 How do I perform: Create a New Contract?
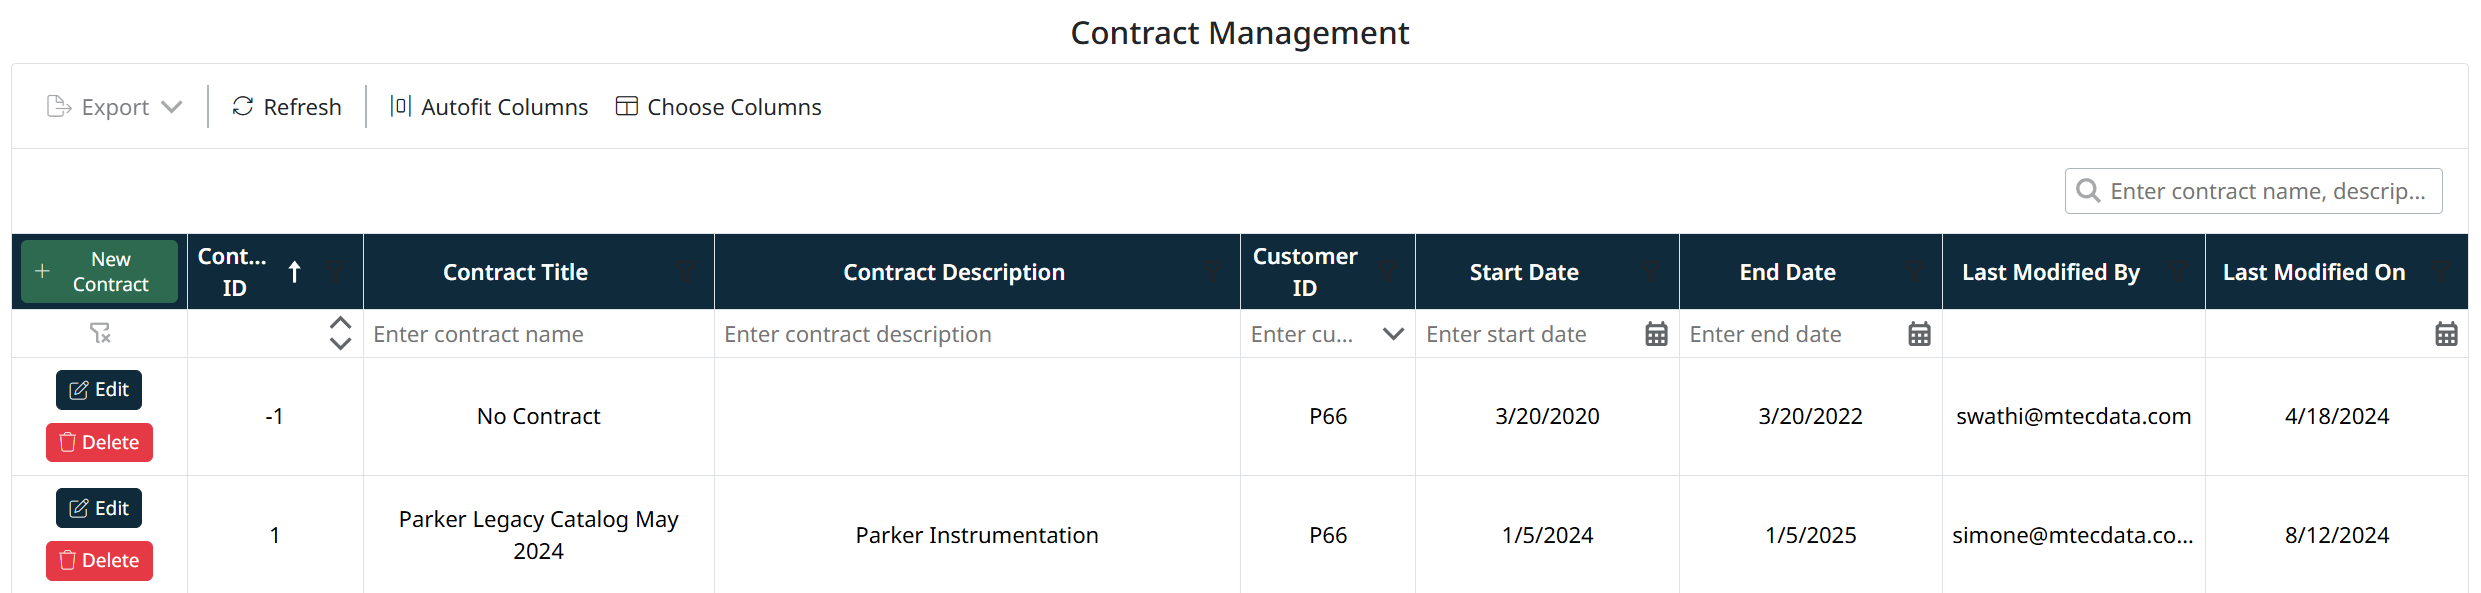[99, 272]
